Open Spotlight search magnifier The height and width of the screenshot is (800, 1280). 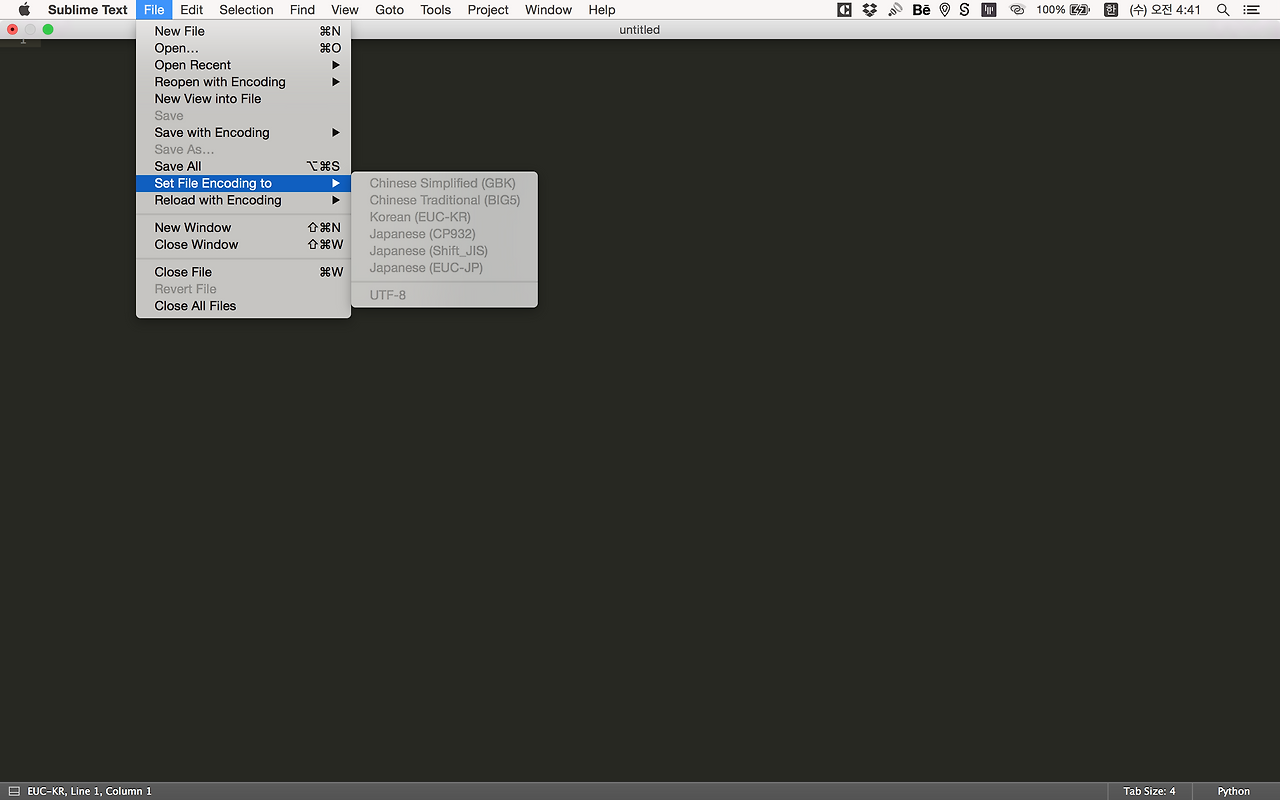[x=1223, y=10]
